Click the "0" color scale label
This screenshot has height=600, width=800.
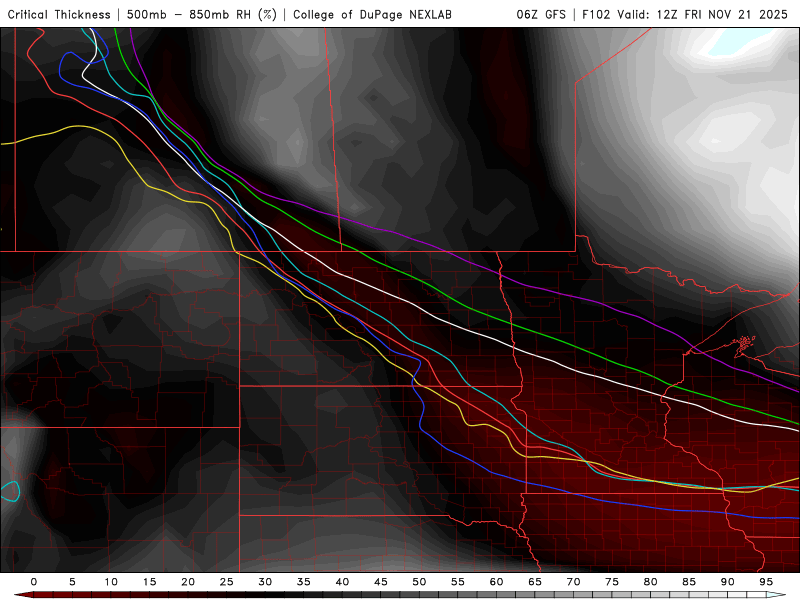point(34,582)
